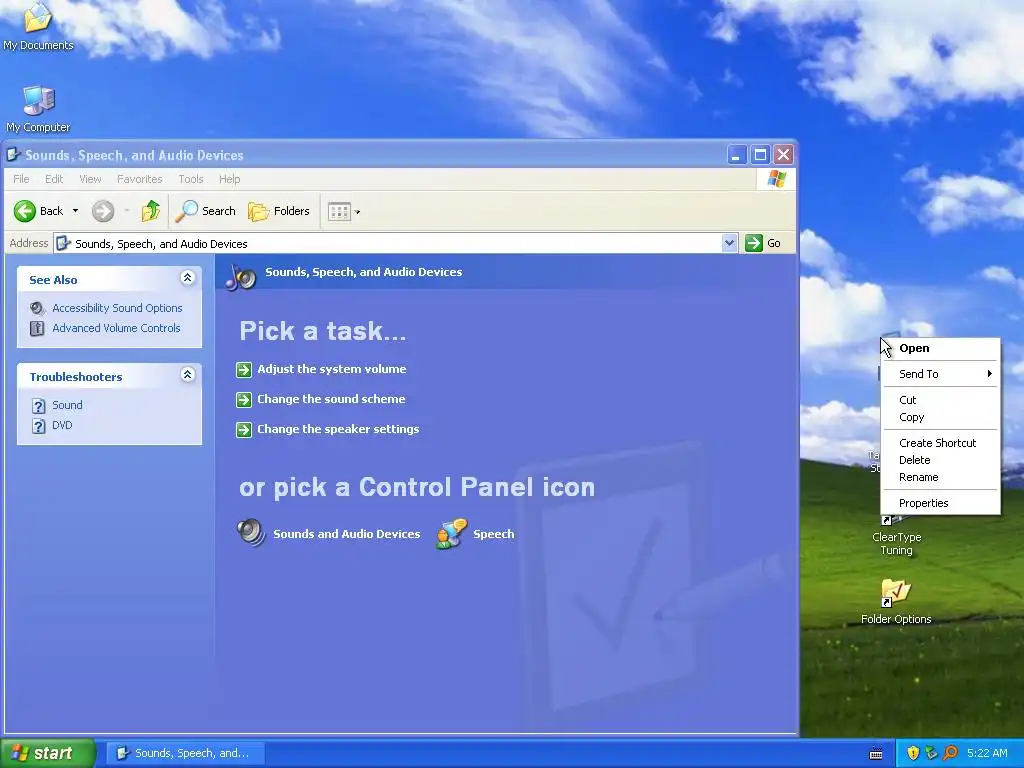Select Copy in the context menu
The image size is (1024, 768).
pos(940,417)
